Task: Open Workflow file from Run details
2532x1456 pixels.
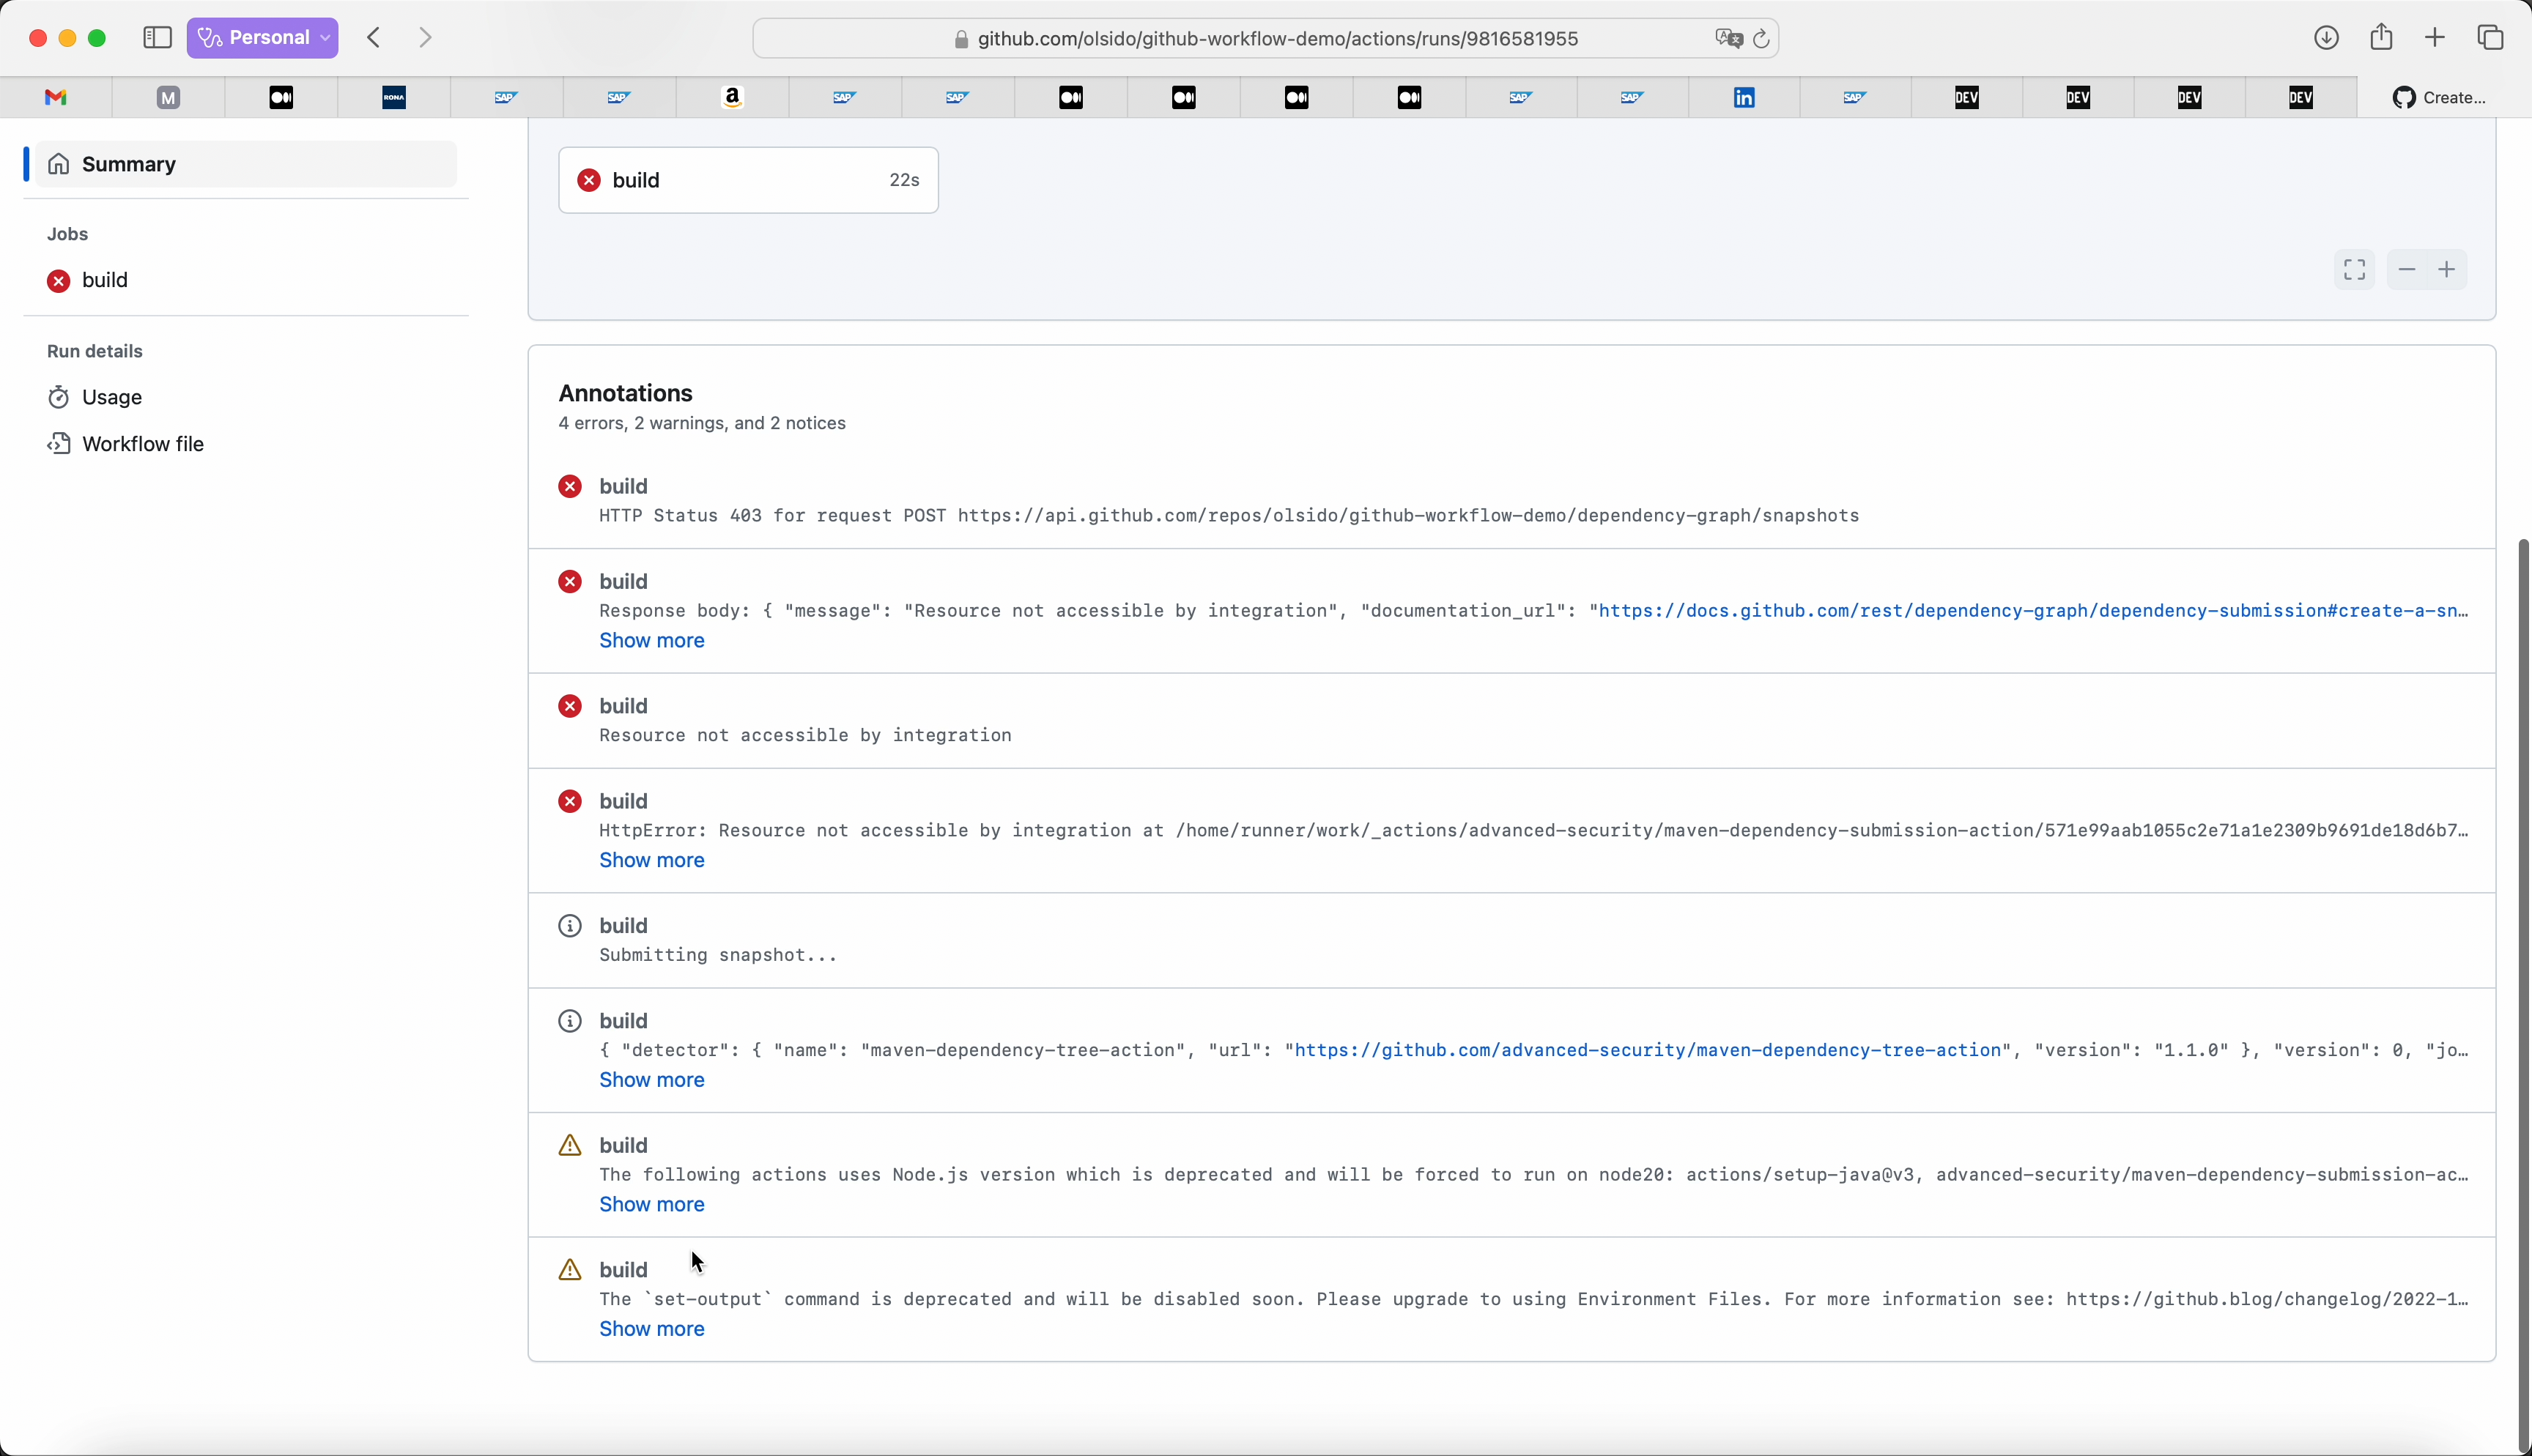Action: coord(143,444)
